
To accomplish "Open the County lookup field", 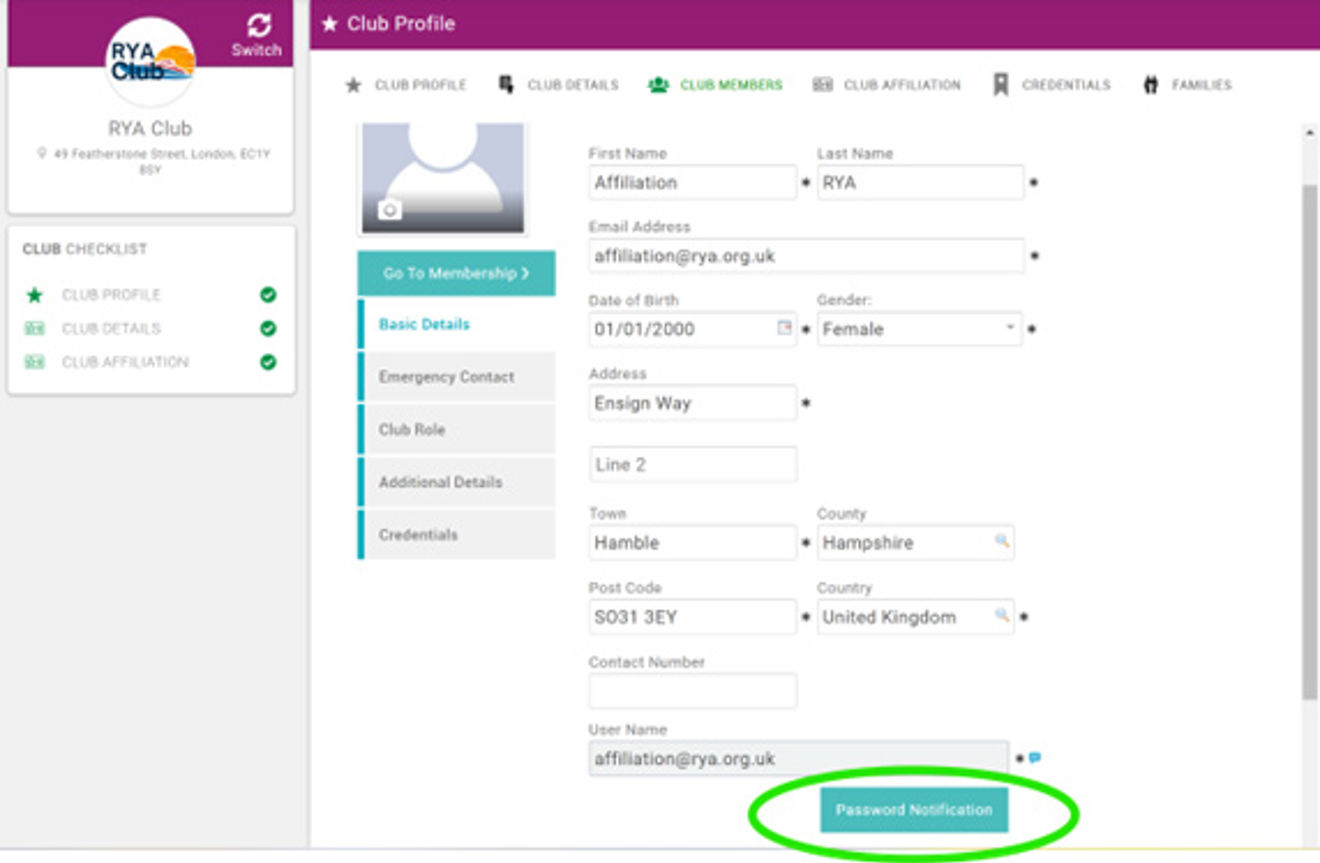I will click(905, 543).
